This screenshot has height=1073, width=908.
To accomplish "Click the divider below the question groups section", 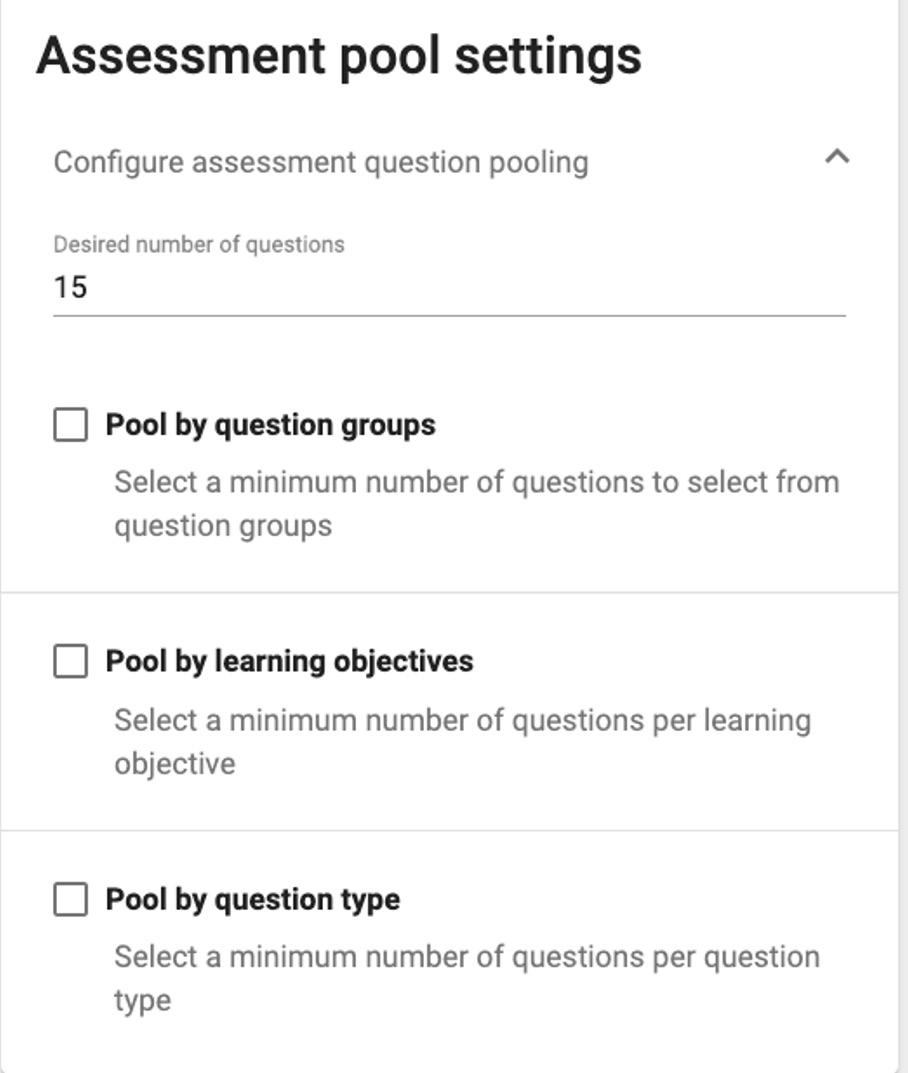I will pyautogui.click(x=449, y=592).
